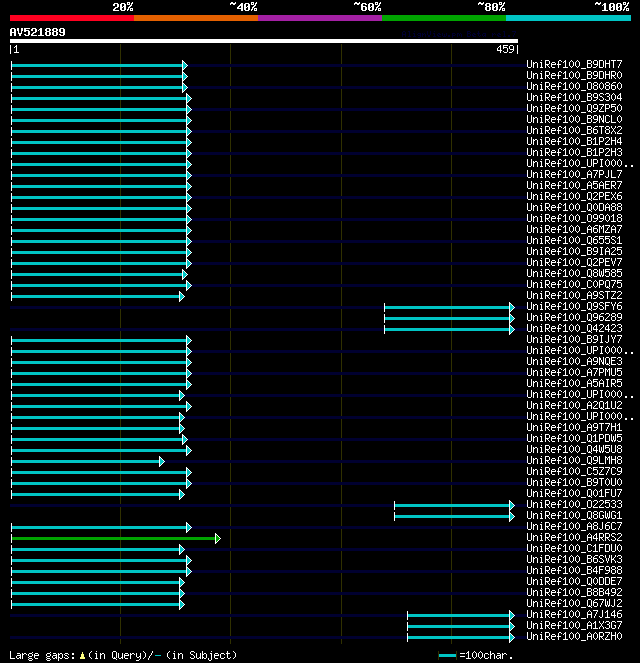The image size is (640, 663).
Task: Select hit label UniRef100_B9IA25
Action: click(574, 251)
